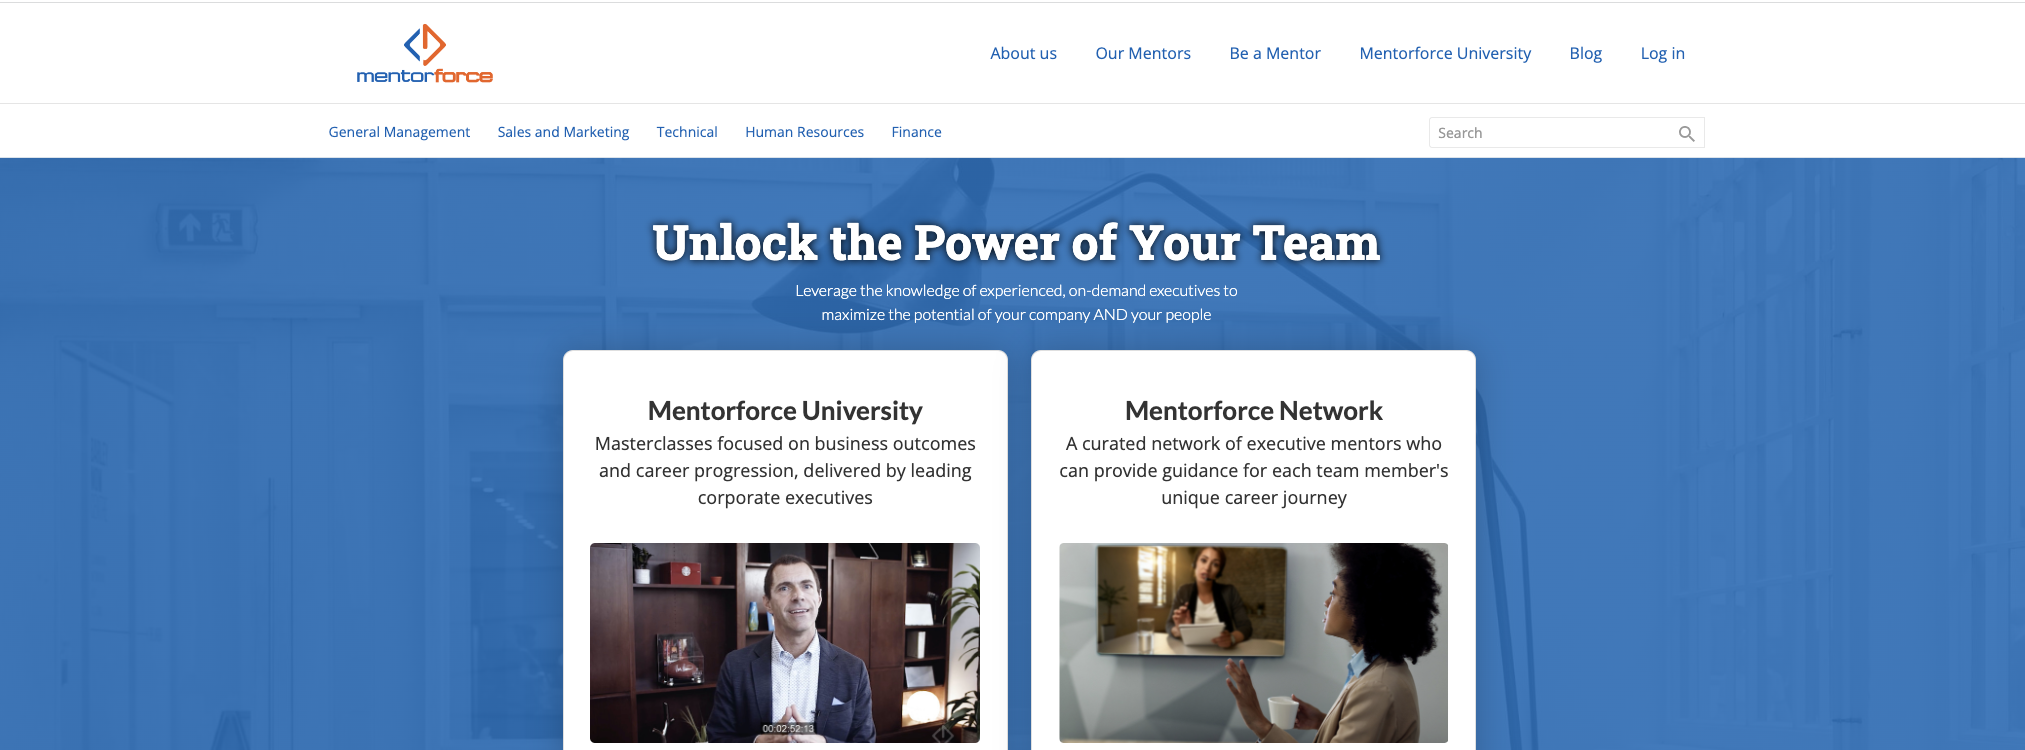This screenshot has height=750, width=2025.
Task: Select the Sales and Marketing category
Action: pos(563,132)
